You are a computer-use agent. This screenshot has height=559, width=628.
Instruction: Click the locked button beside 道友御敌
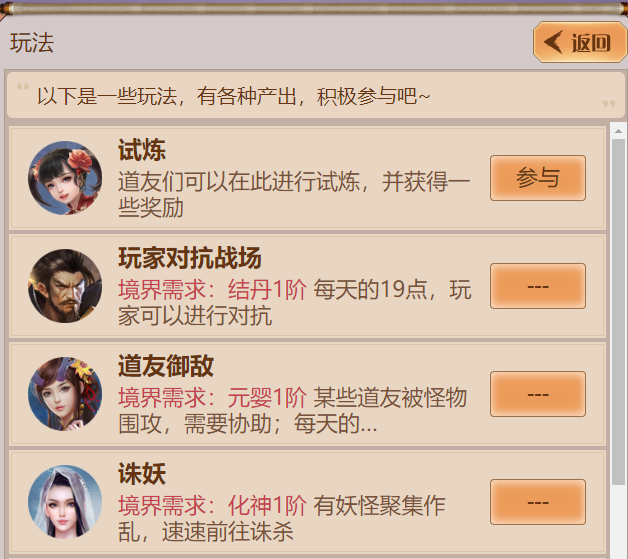[x=537, y=394]
